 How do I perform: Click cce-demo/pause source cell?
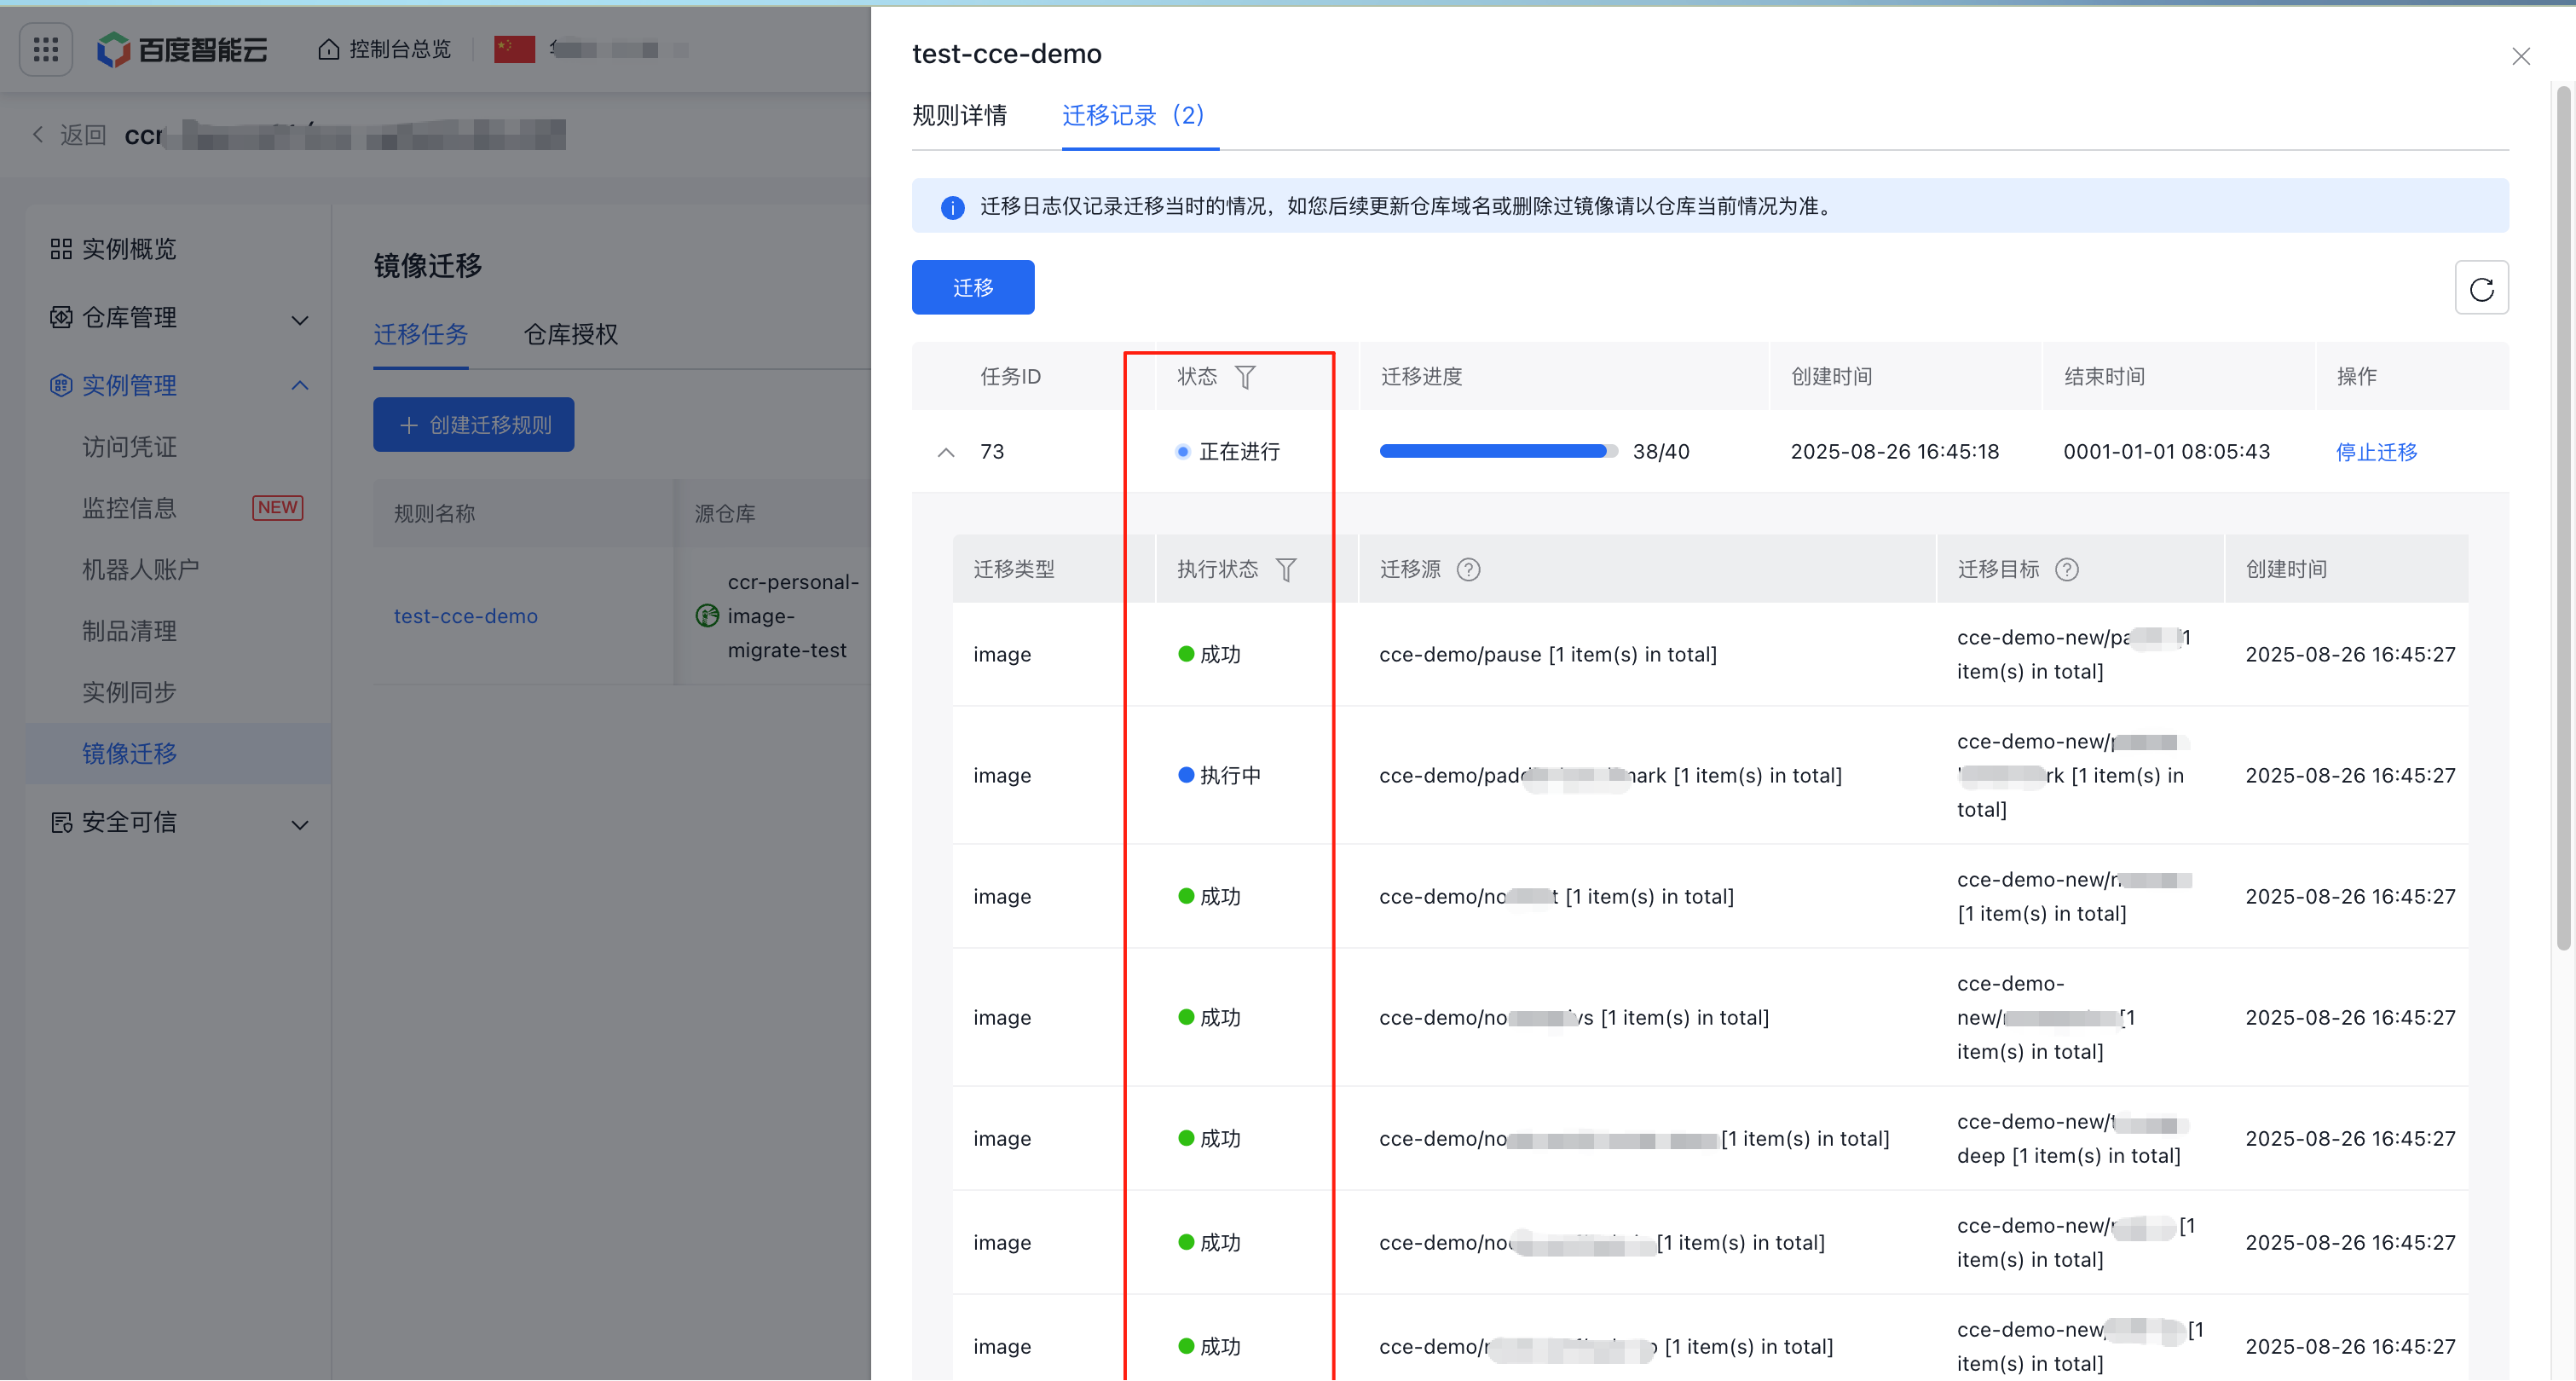[1547, 655]
